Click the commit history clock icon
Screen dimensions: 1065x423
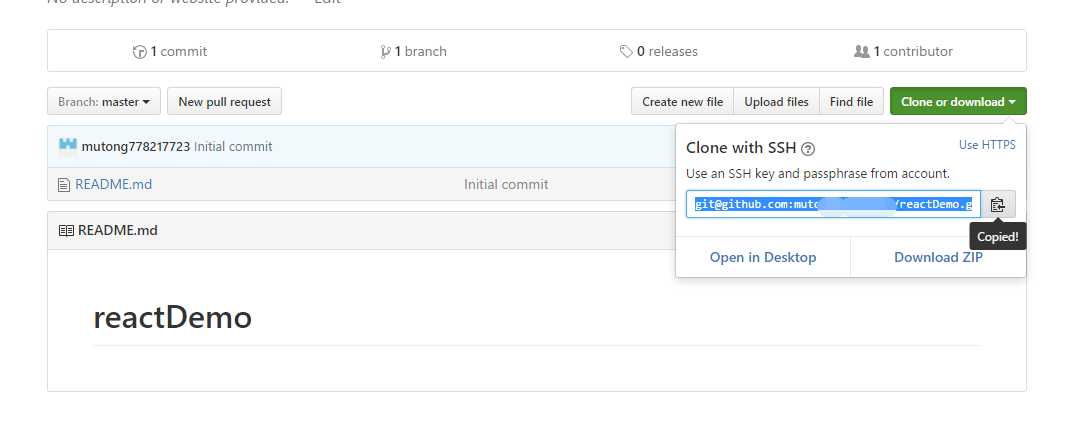140,52
